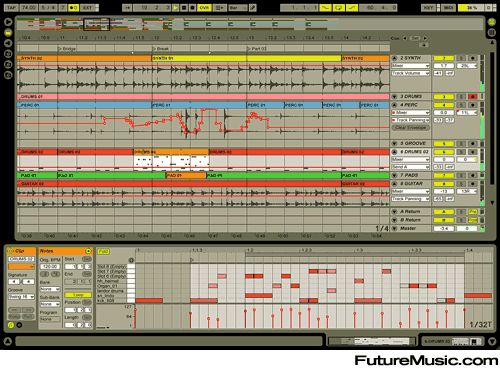Open the Track Volume chooser on SYNTH track

[x=410, y=73]
